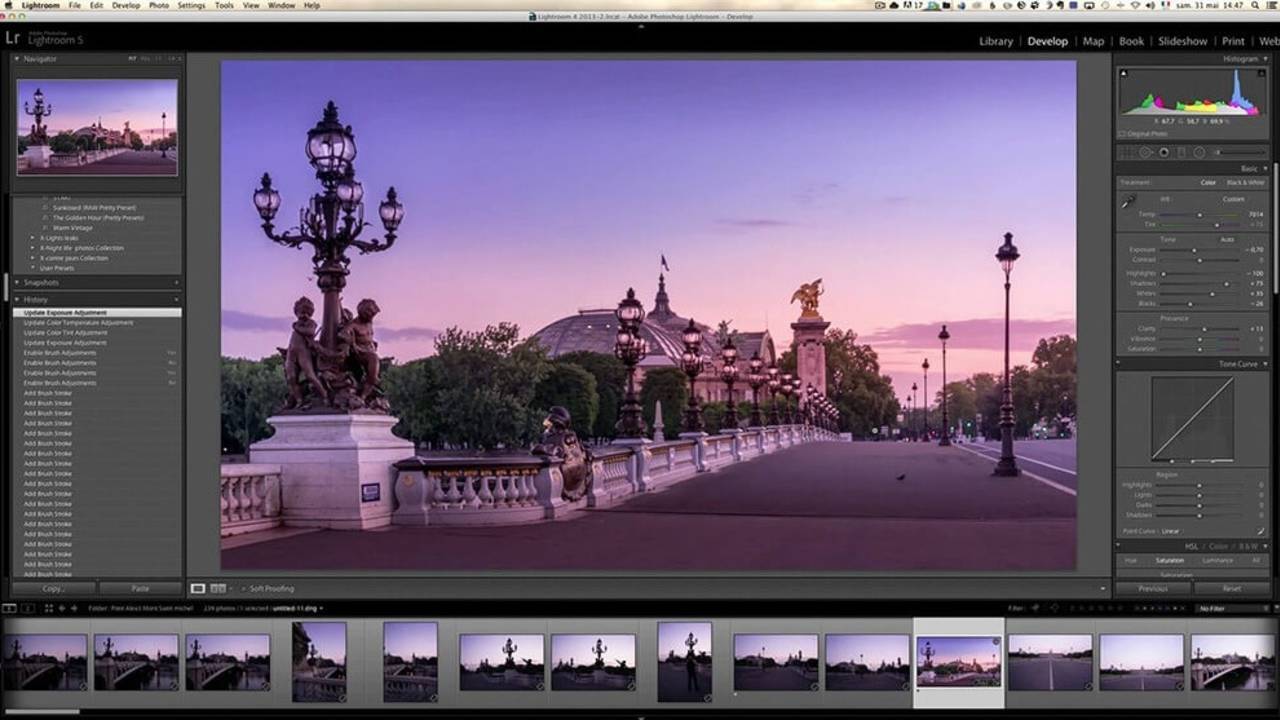
Task: Expand the Snapshots panel
Action: tap(17, 283)
